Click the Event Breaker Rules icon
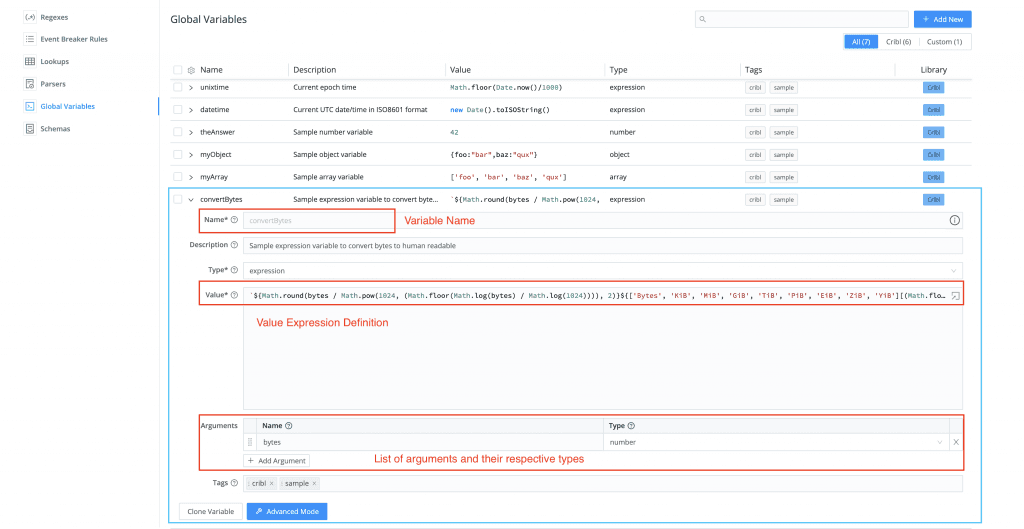The image size is (1024, 529). point(30,39)
